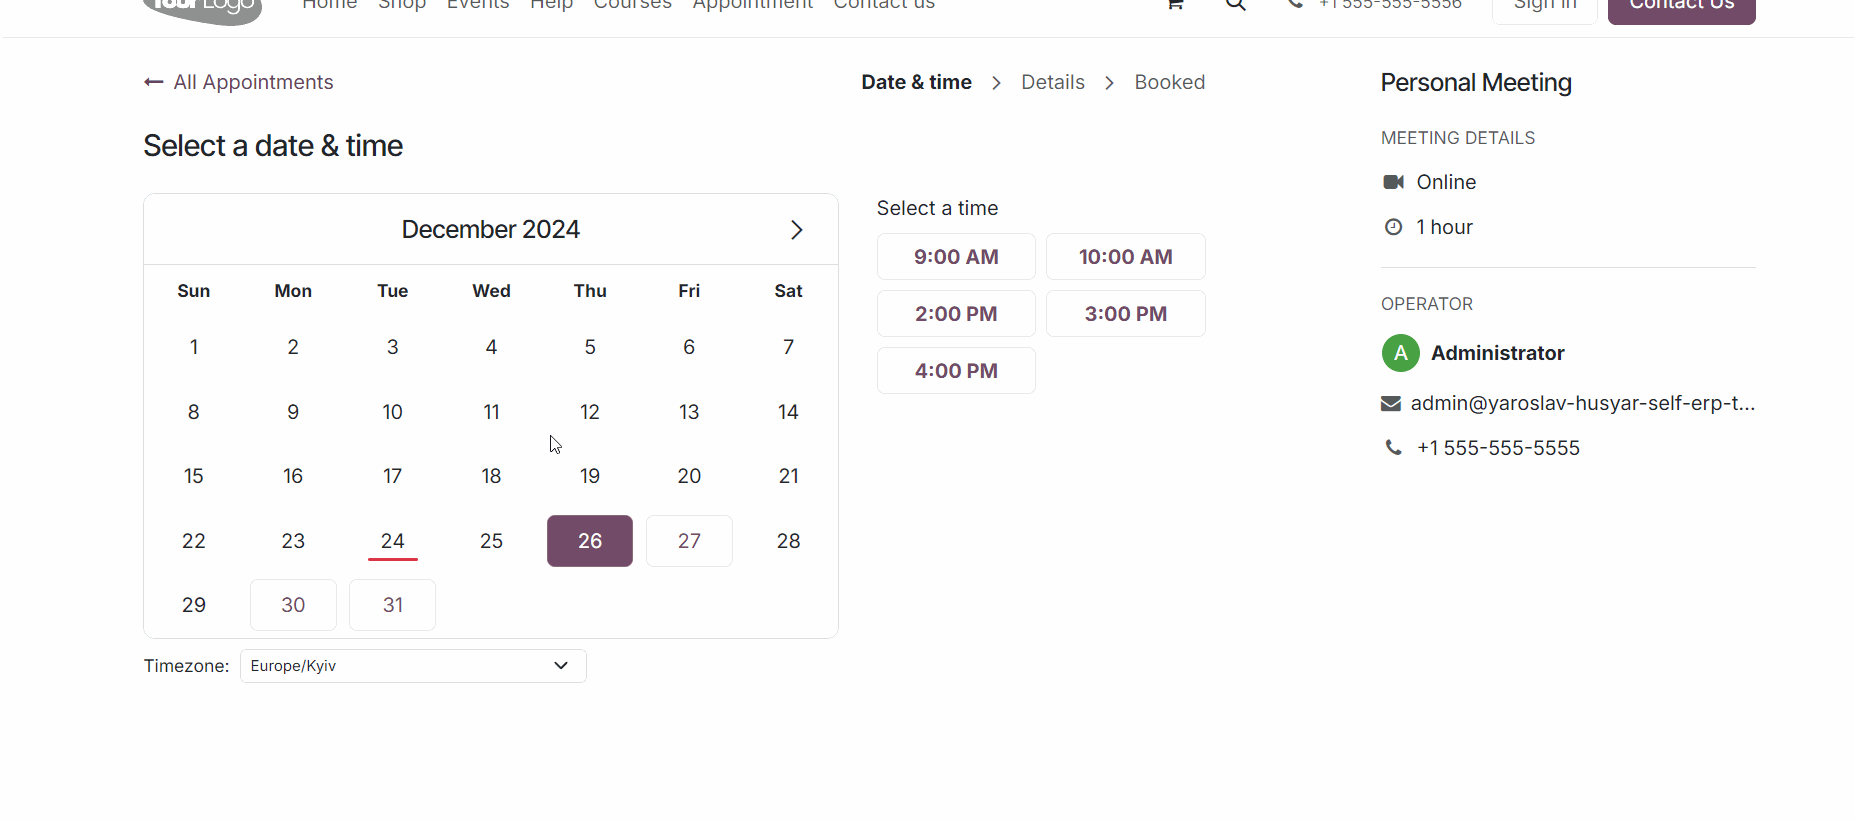The width and height of the screenshot is (1854, 821).
Task: Choose the 9:00 AM time slot
Action: (x=956, y=257)
